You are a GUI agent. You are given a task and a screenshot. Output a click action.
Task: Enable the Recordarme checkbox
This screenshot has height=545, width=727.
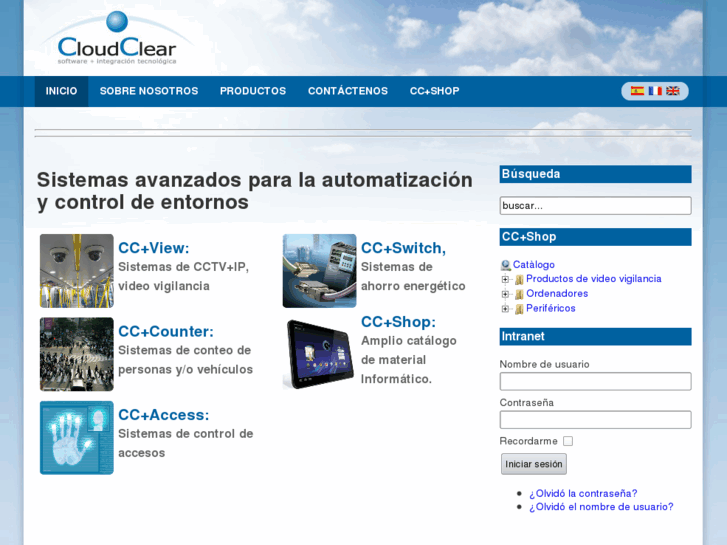pos(568,441)
